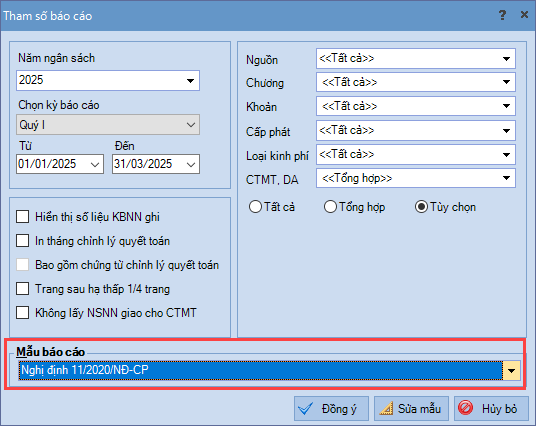Select the Tất cả radio button
Viewport: 536px width, 426px height.
(x=255, y=207)
